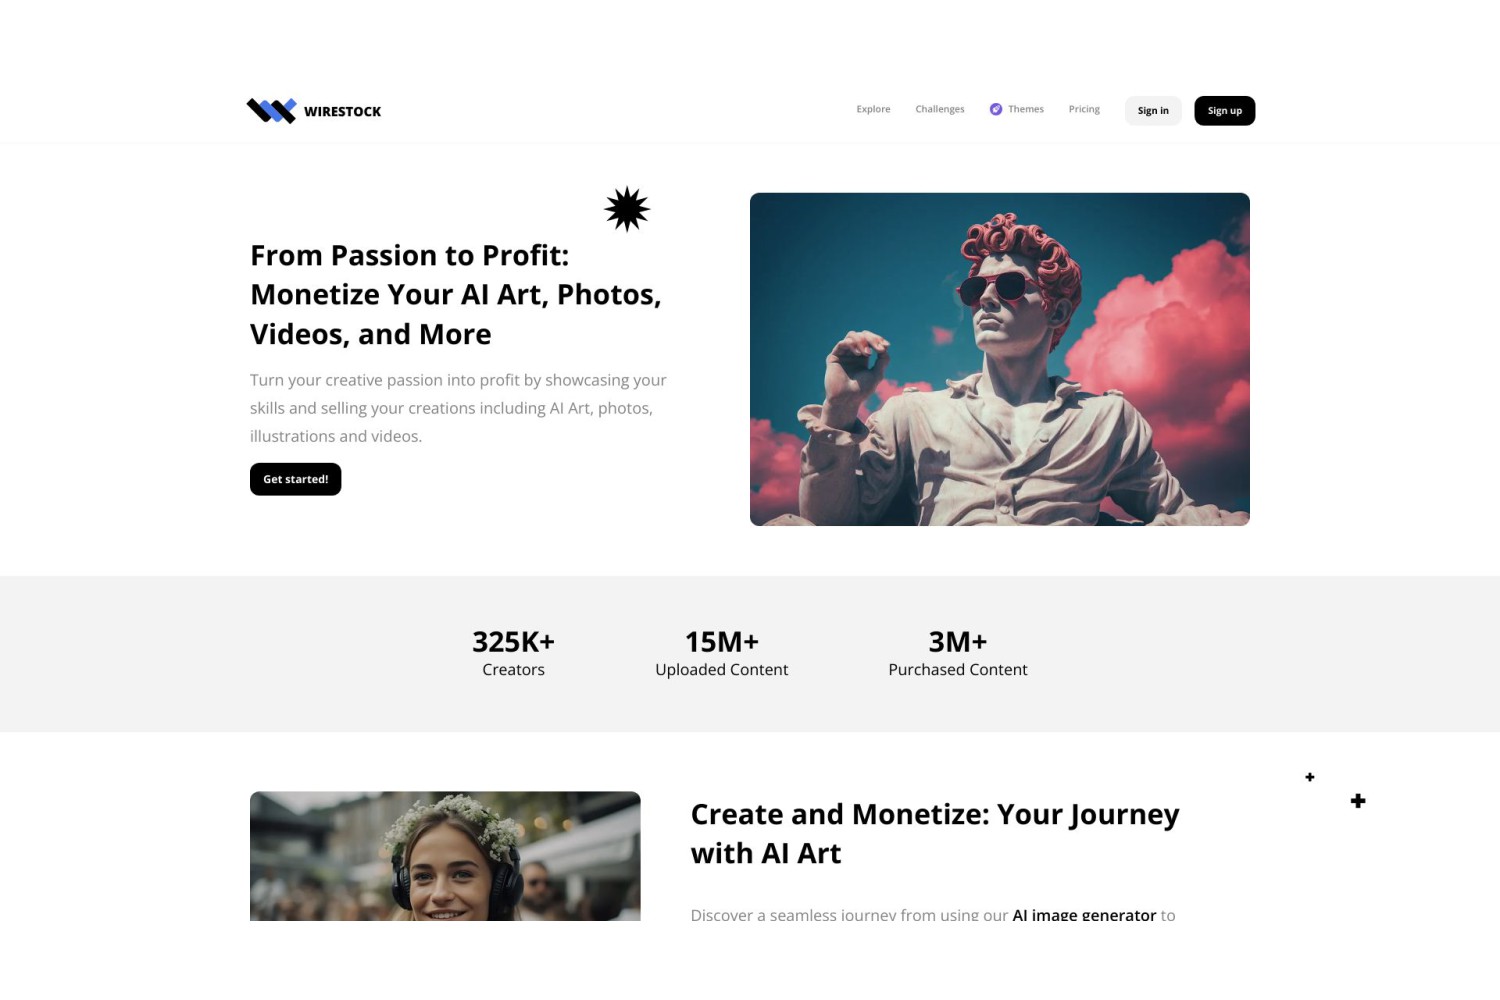
Task: Click the 325K+ Creators statistic
Action: [x=513, y=654]
